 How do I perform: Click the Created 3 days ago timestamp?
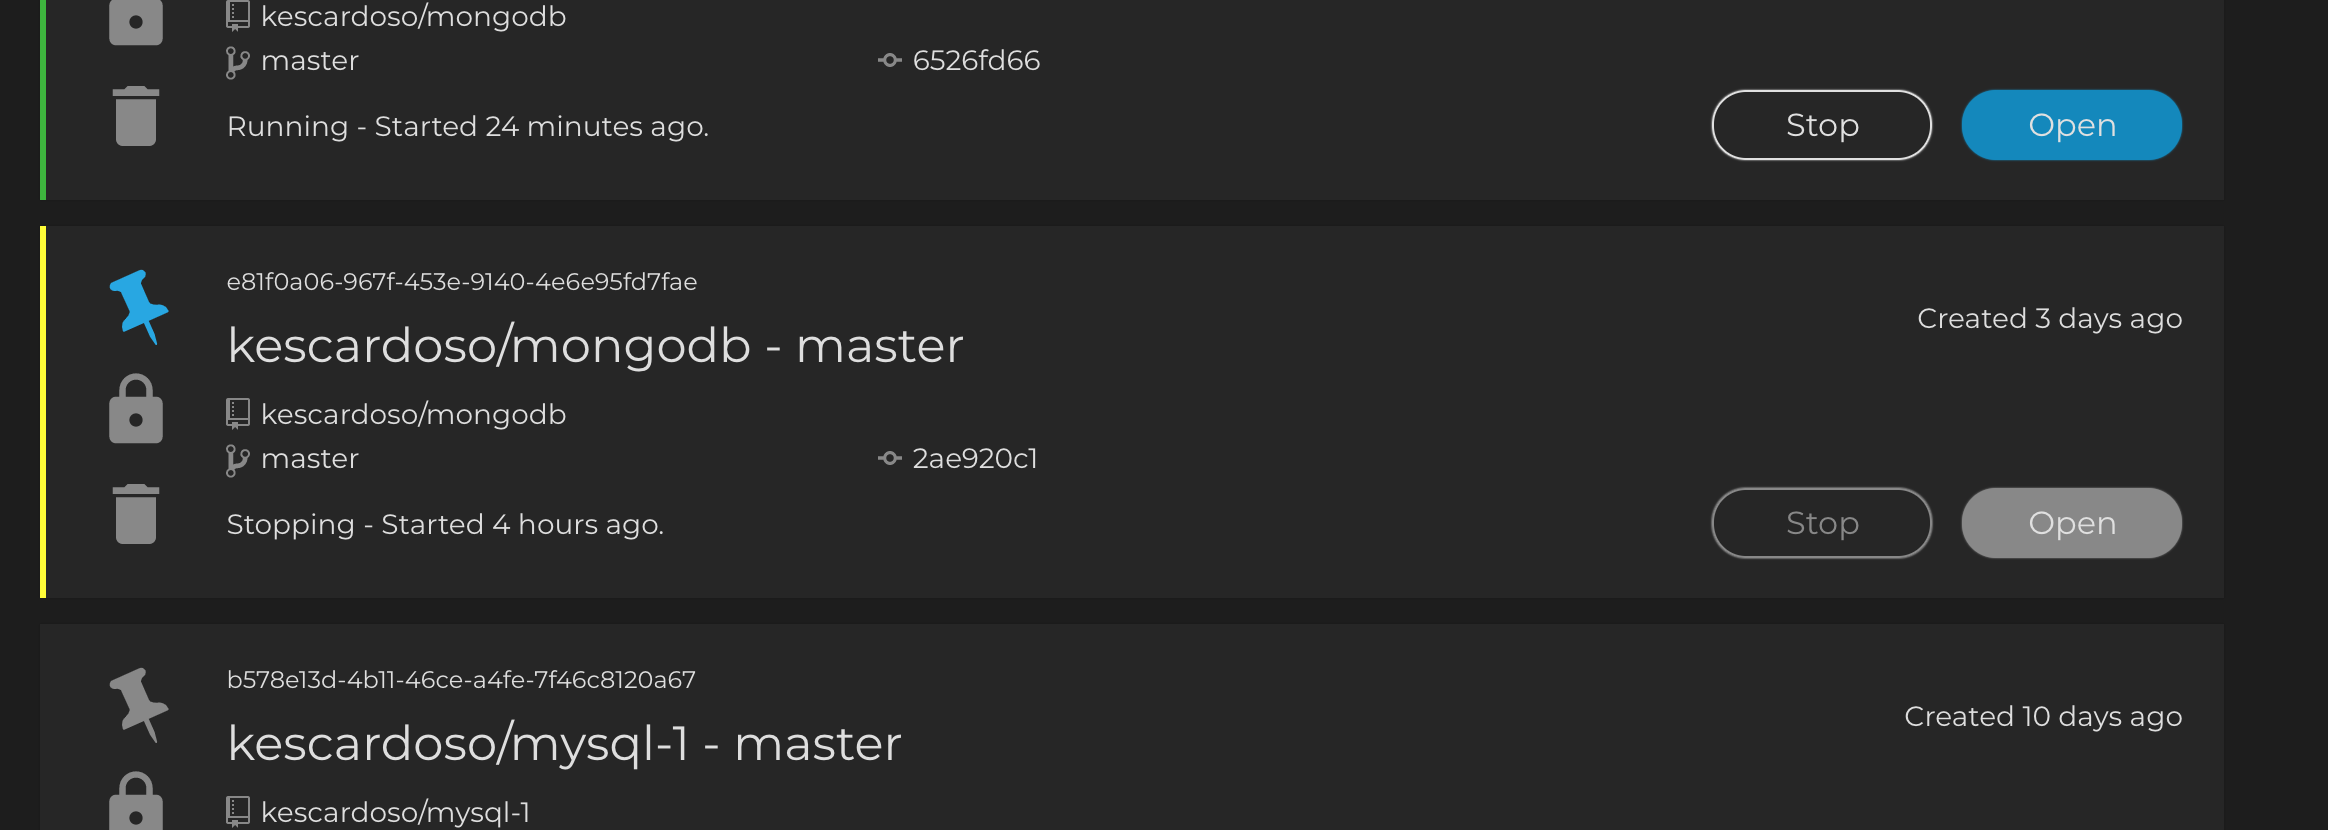click(x=2049, y=317)
